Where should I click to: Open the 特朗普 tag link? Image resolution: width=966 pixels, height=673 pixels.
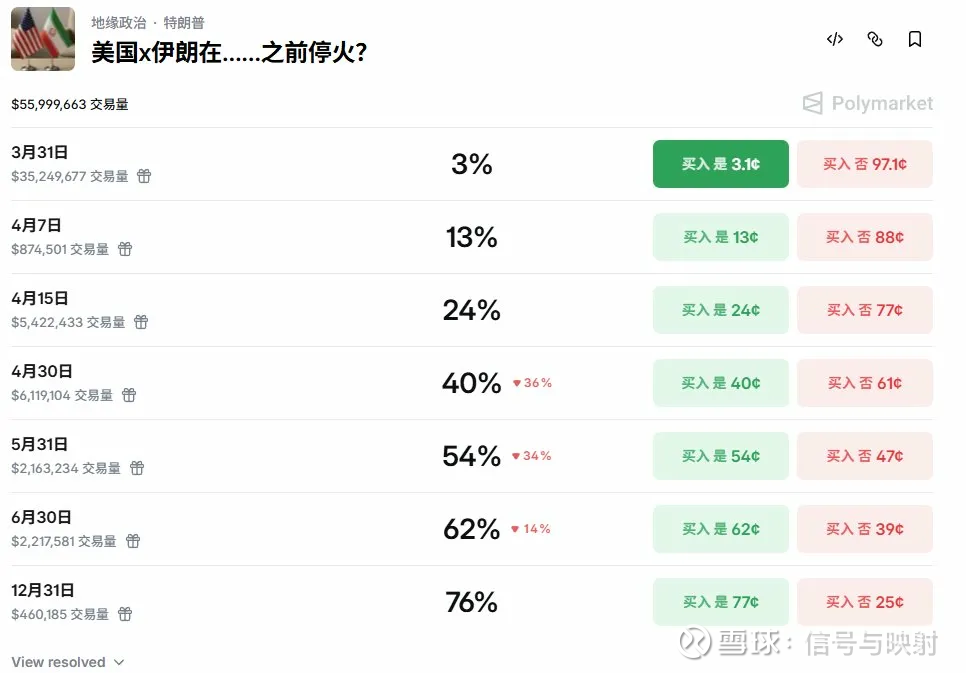click(x=184, y=22)
